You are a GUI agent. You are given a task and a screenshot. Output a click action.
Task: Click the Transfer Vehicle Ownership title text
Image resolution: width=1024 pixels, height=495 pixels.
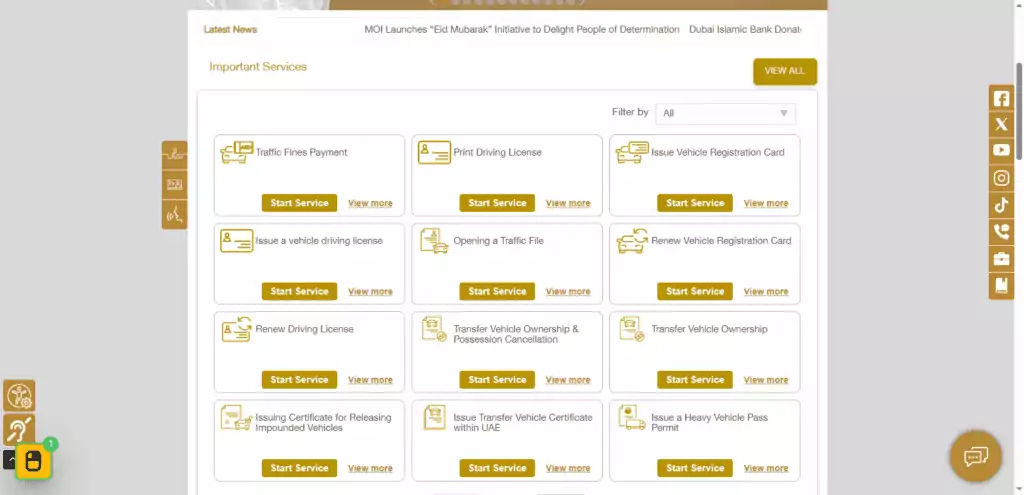709,329
